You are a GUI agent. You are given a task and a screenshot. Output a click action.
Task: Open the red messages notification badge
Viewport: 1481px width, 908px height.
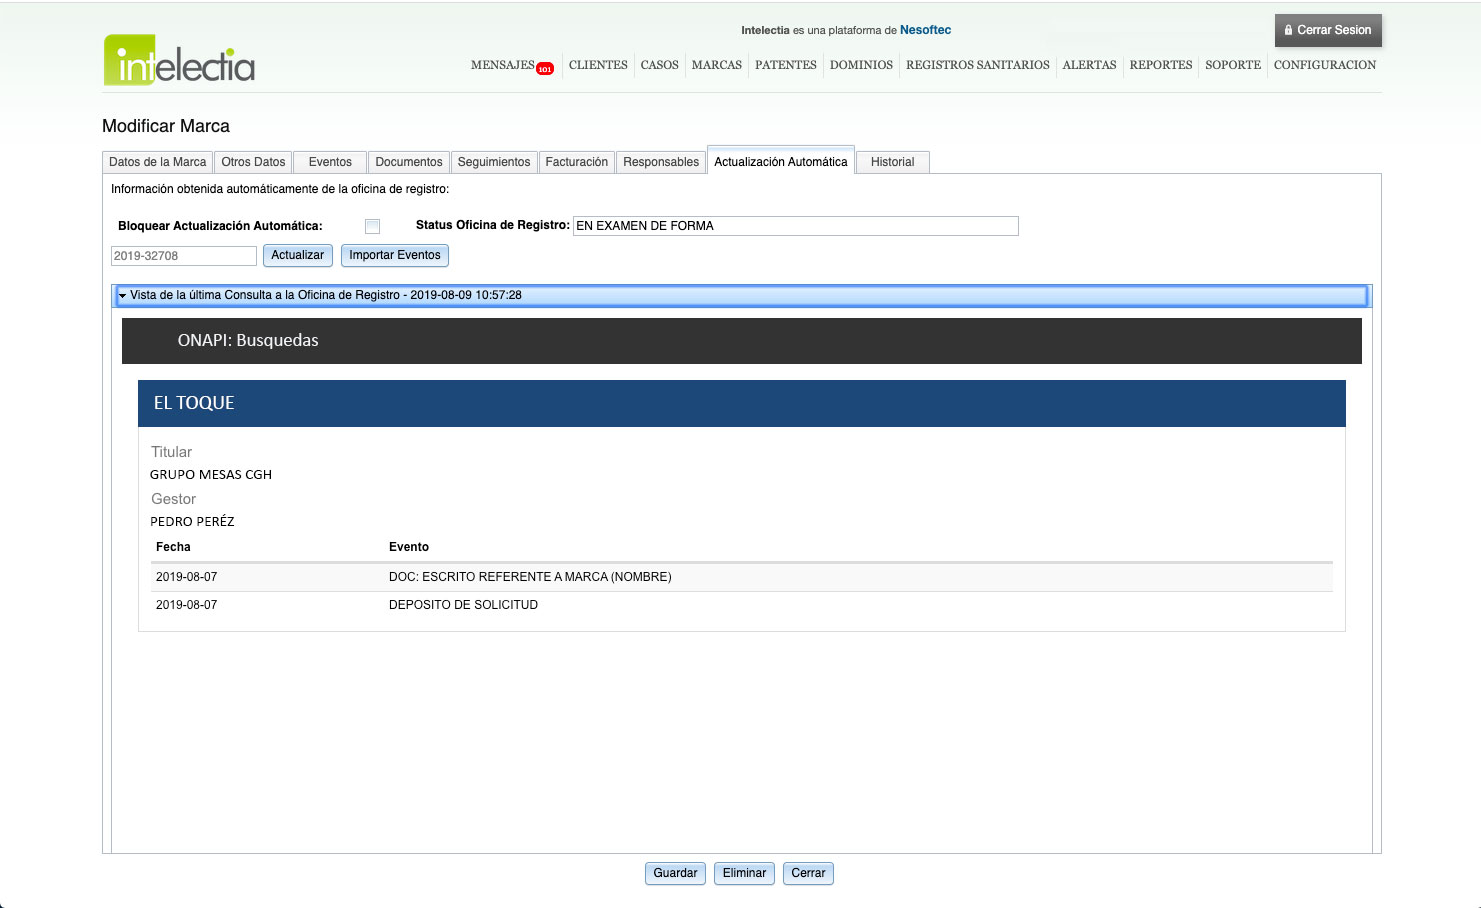[545, 69]
